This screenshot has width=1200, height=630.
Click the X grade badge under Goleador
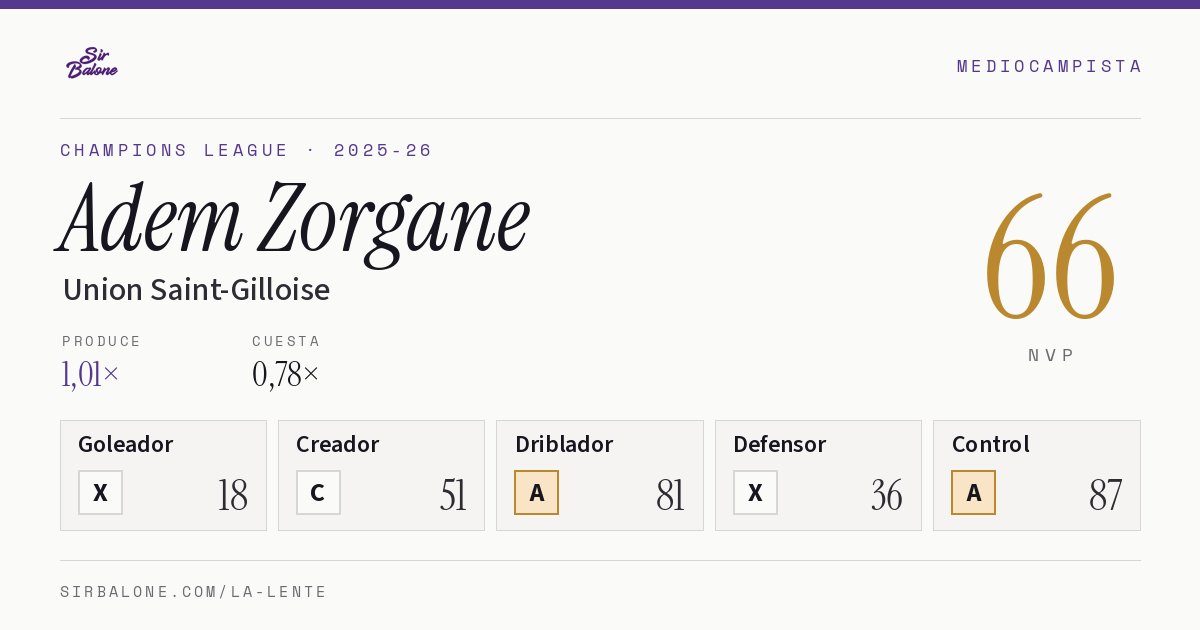[100, 493]
